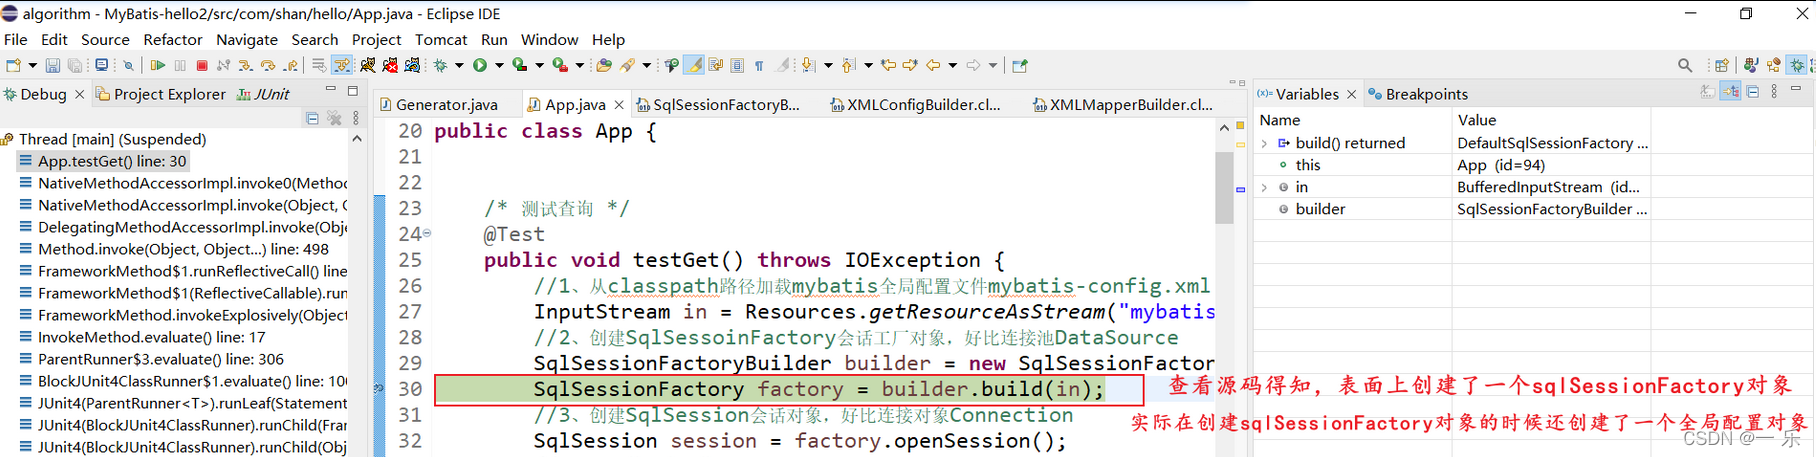This screenshot has height=457, width=1816.
Task: Click the editor vertical scrollbar thumb
Action: (x=1224, y=187)
